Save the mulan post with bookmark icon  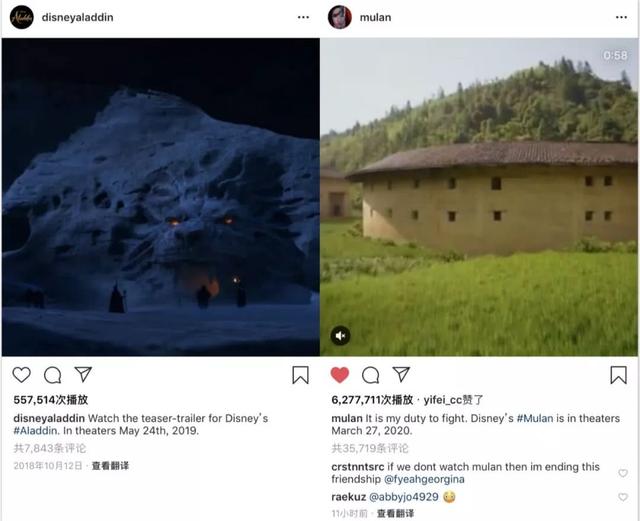tap(619, 375)
